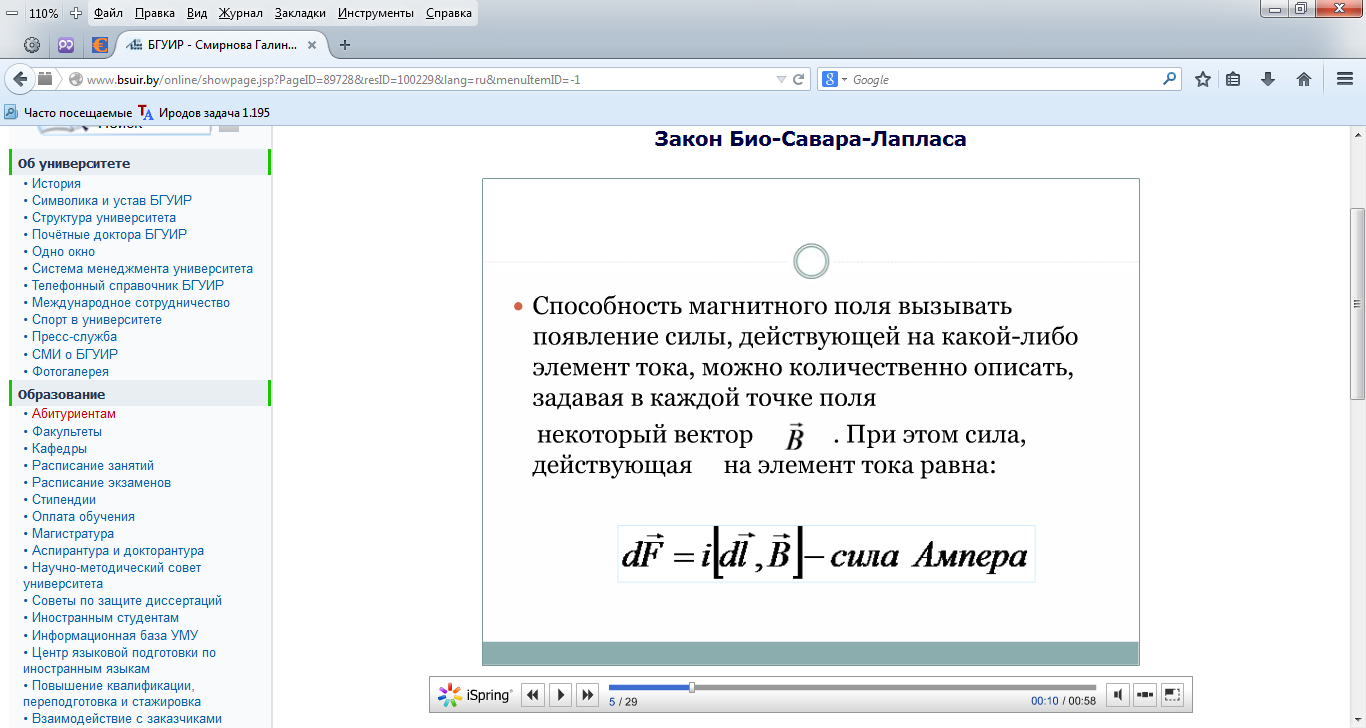Show bookmarks list icon
Screen dimensions: 1366x728
pos(1234,79)
